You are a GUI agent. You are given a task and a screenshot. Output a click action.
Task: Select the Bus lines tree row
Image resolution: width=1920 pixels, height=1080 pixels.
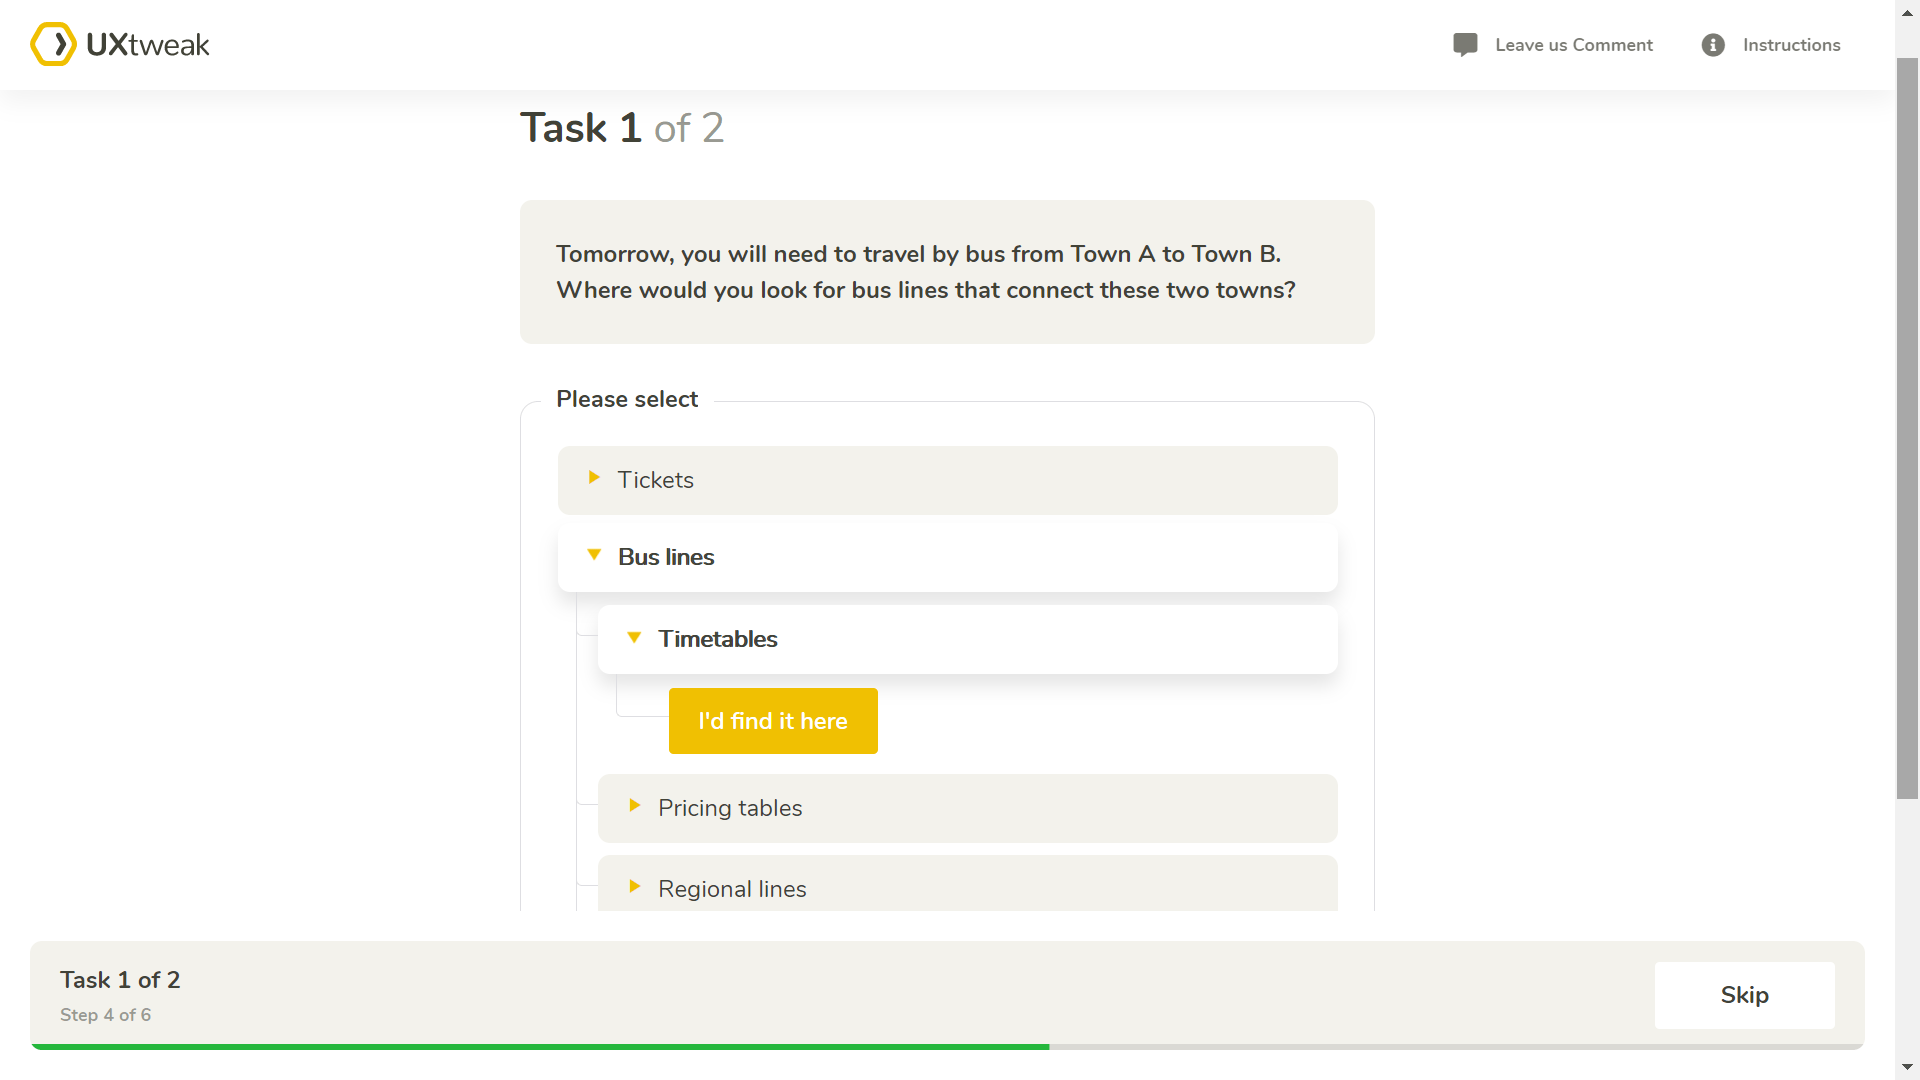[x=947, y=557]
